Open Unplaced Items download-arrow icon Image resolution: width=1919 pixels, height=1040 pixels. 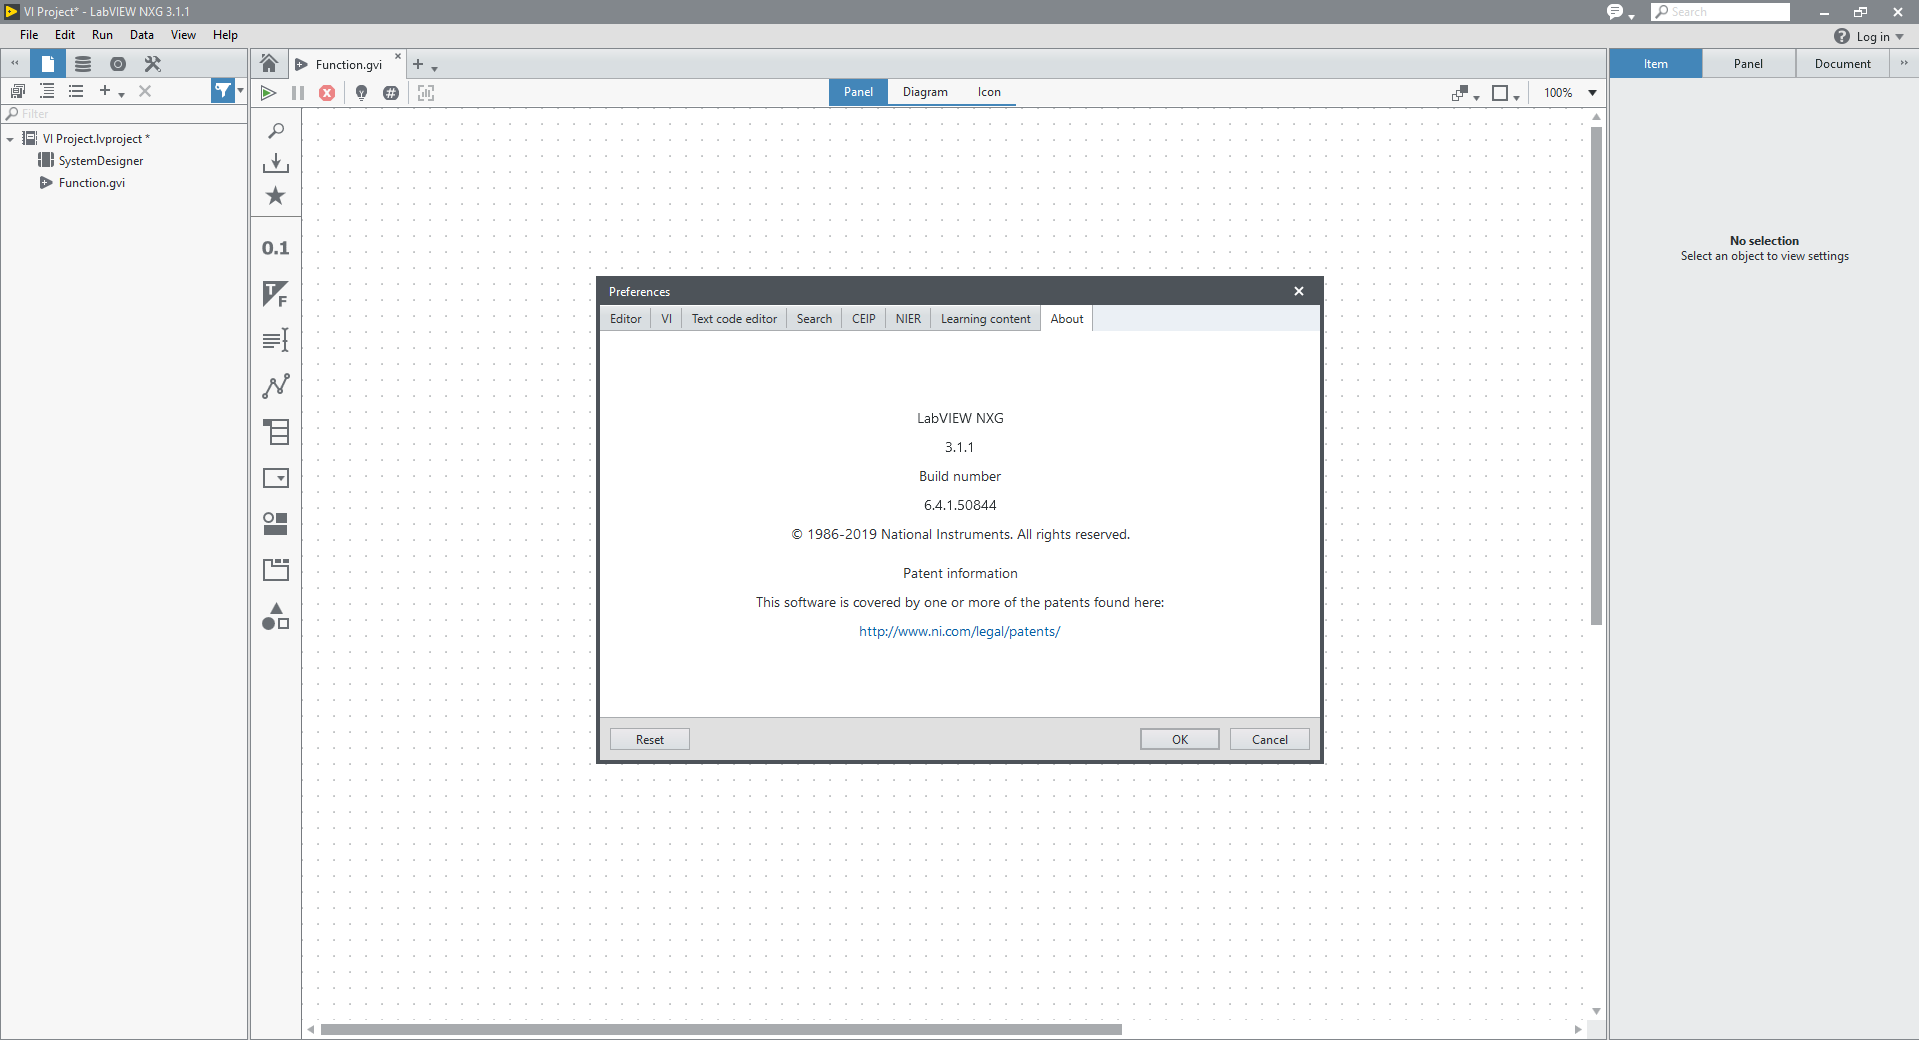pyautogui.click(x=276, y=163)
